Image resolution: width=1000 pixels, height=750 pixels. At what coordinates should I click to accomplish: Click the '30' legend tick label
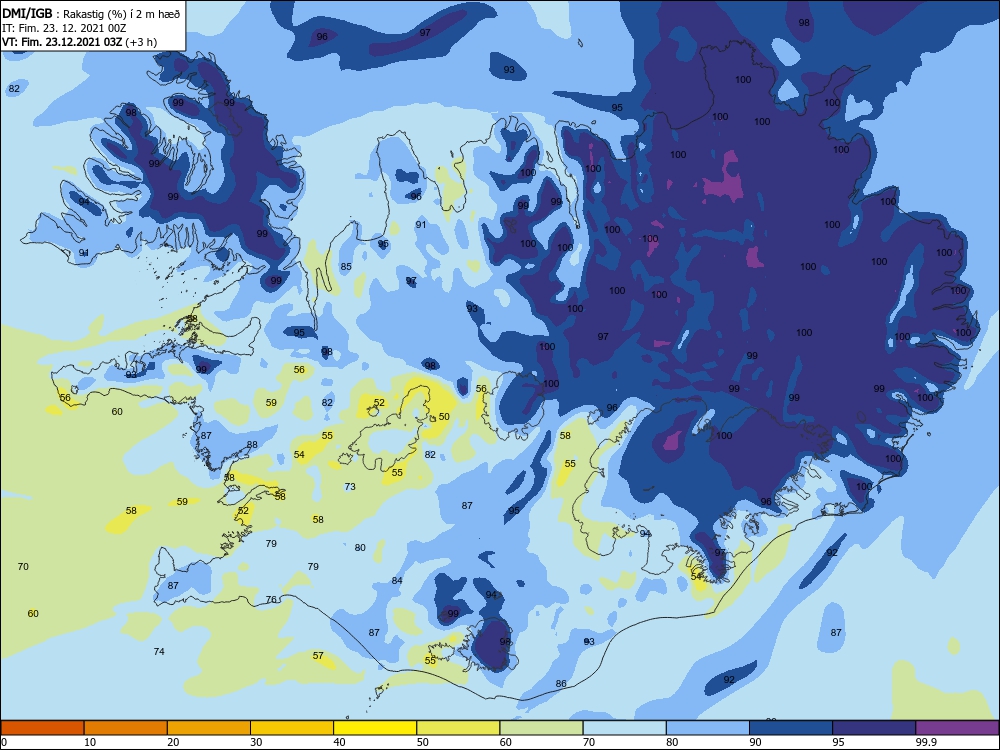256,742
